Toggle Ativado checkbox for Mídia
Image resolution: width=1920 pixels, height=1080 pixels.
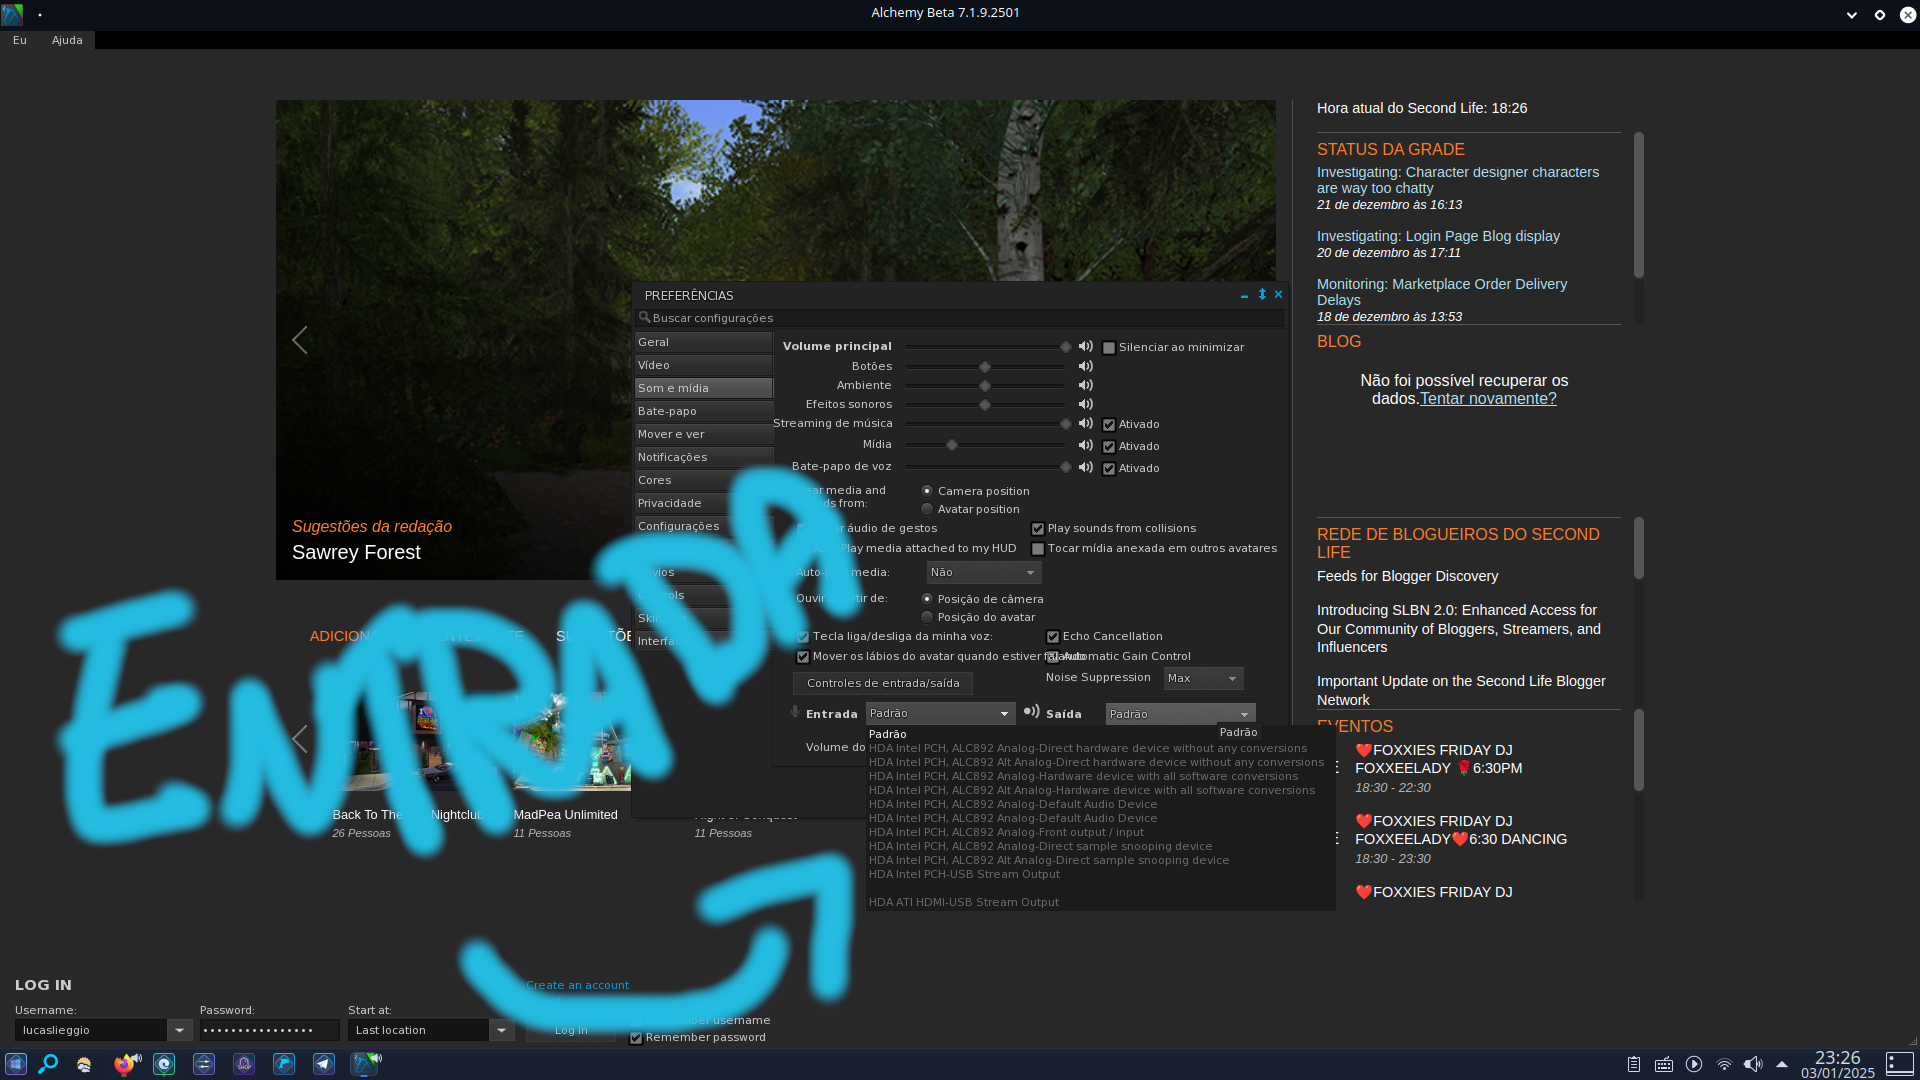pos(1108,447)
